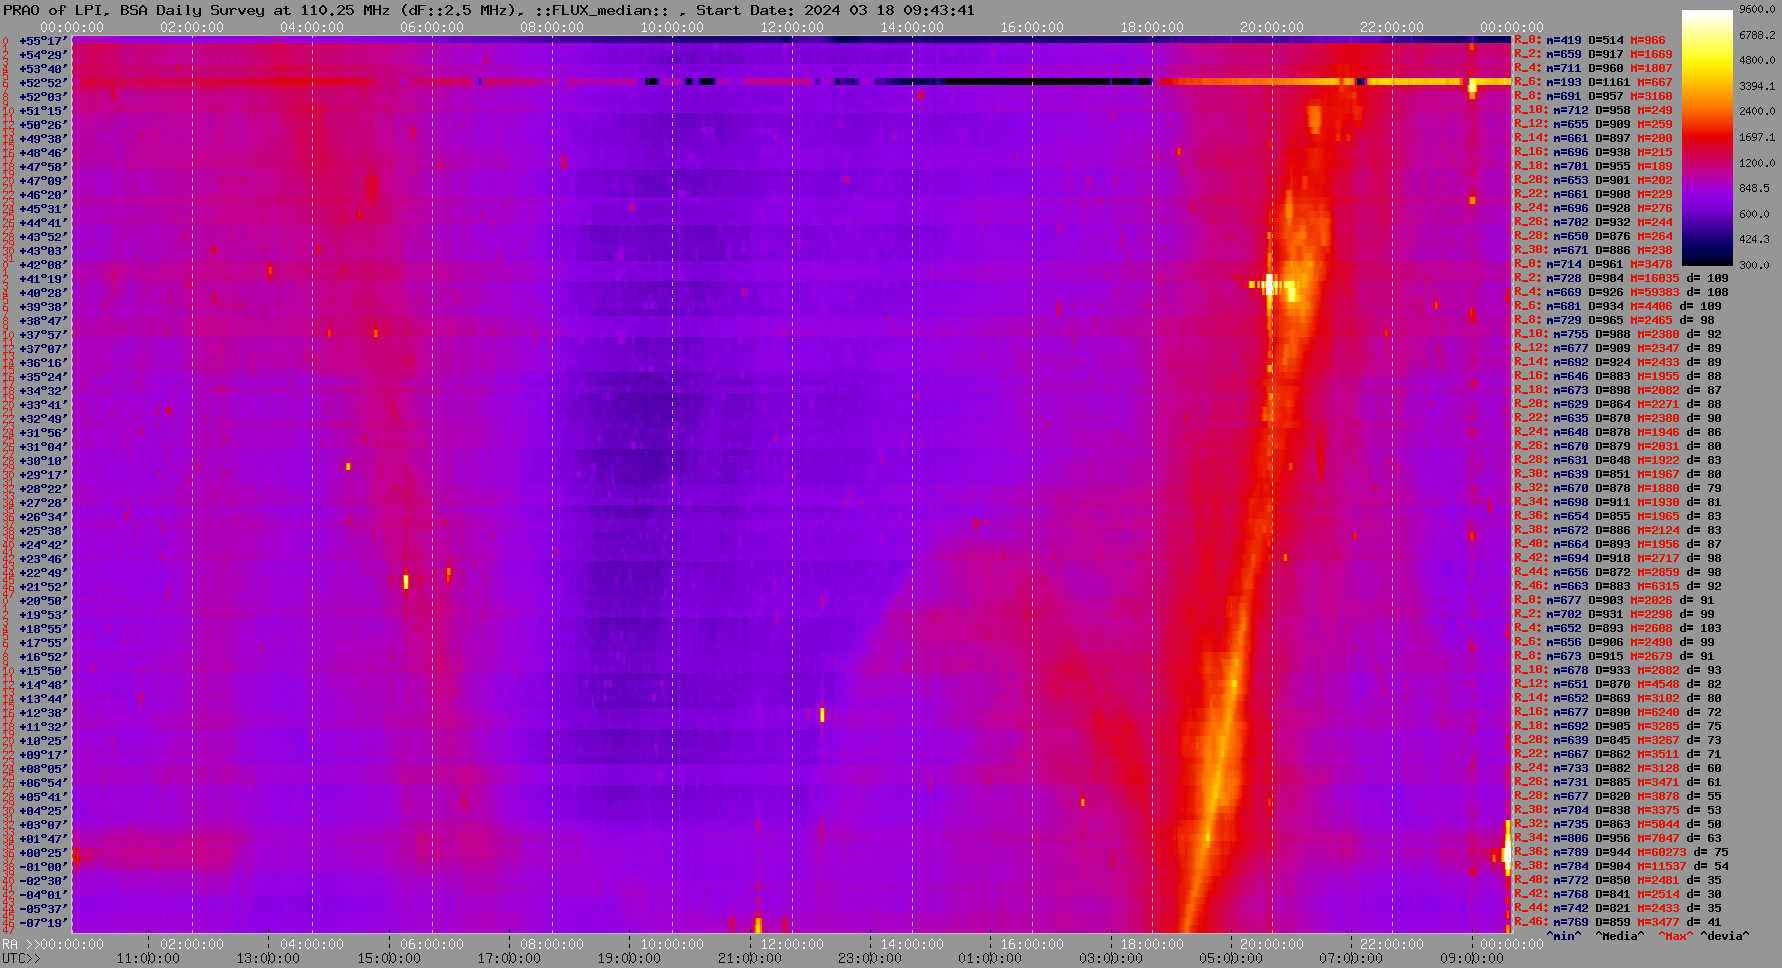Viewport: 1782px width, 968px height.
Task: Click the 9600.0 color scale value
Action: click(x=1757, y=9)
